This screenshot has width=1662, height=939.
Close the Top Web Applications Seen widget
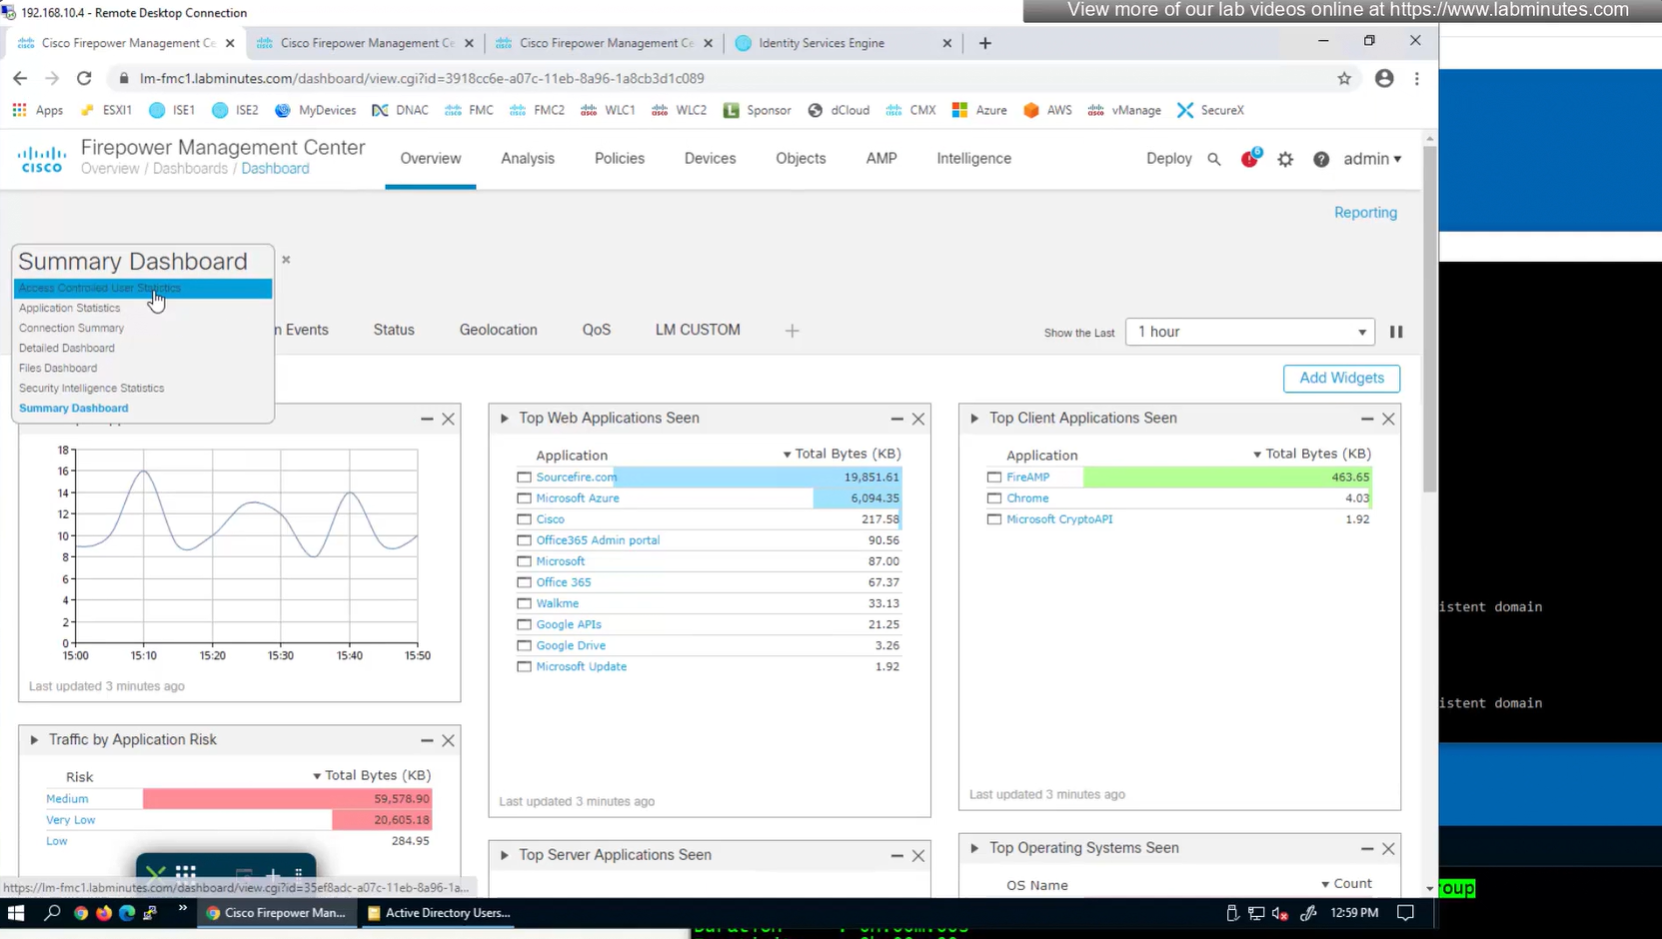tap(918, 419)
